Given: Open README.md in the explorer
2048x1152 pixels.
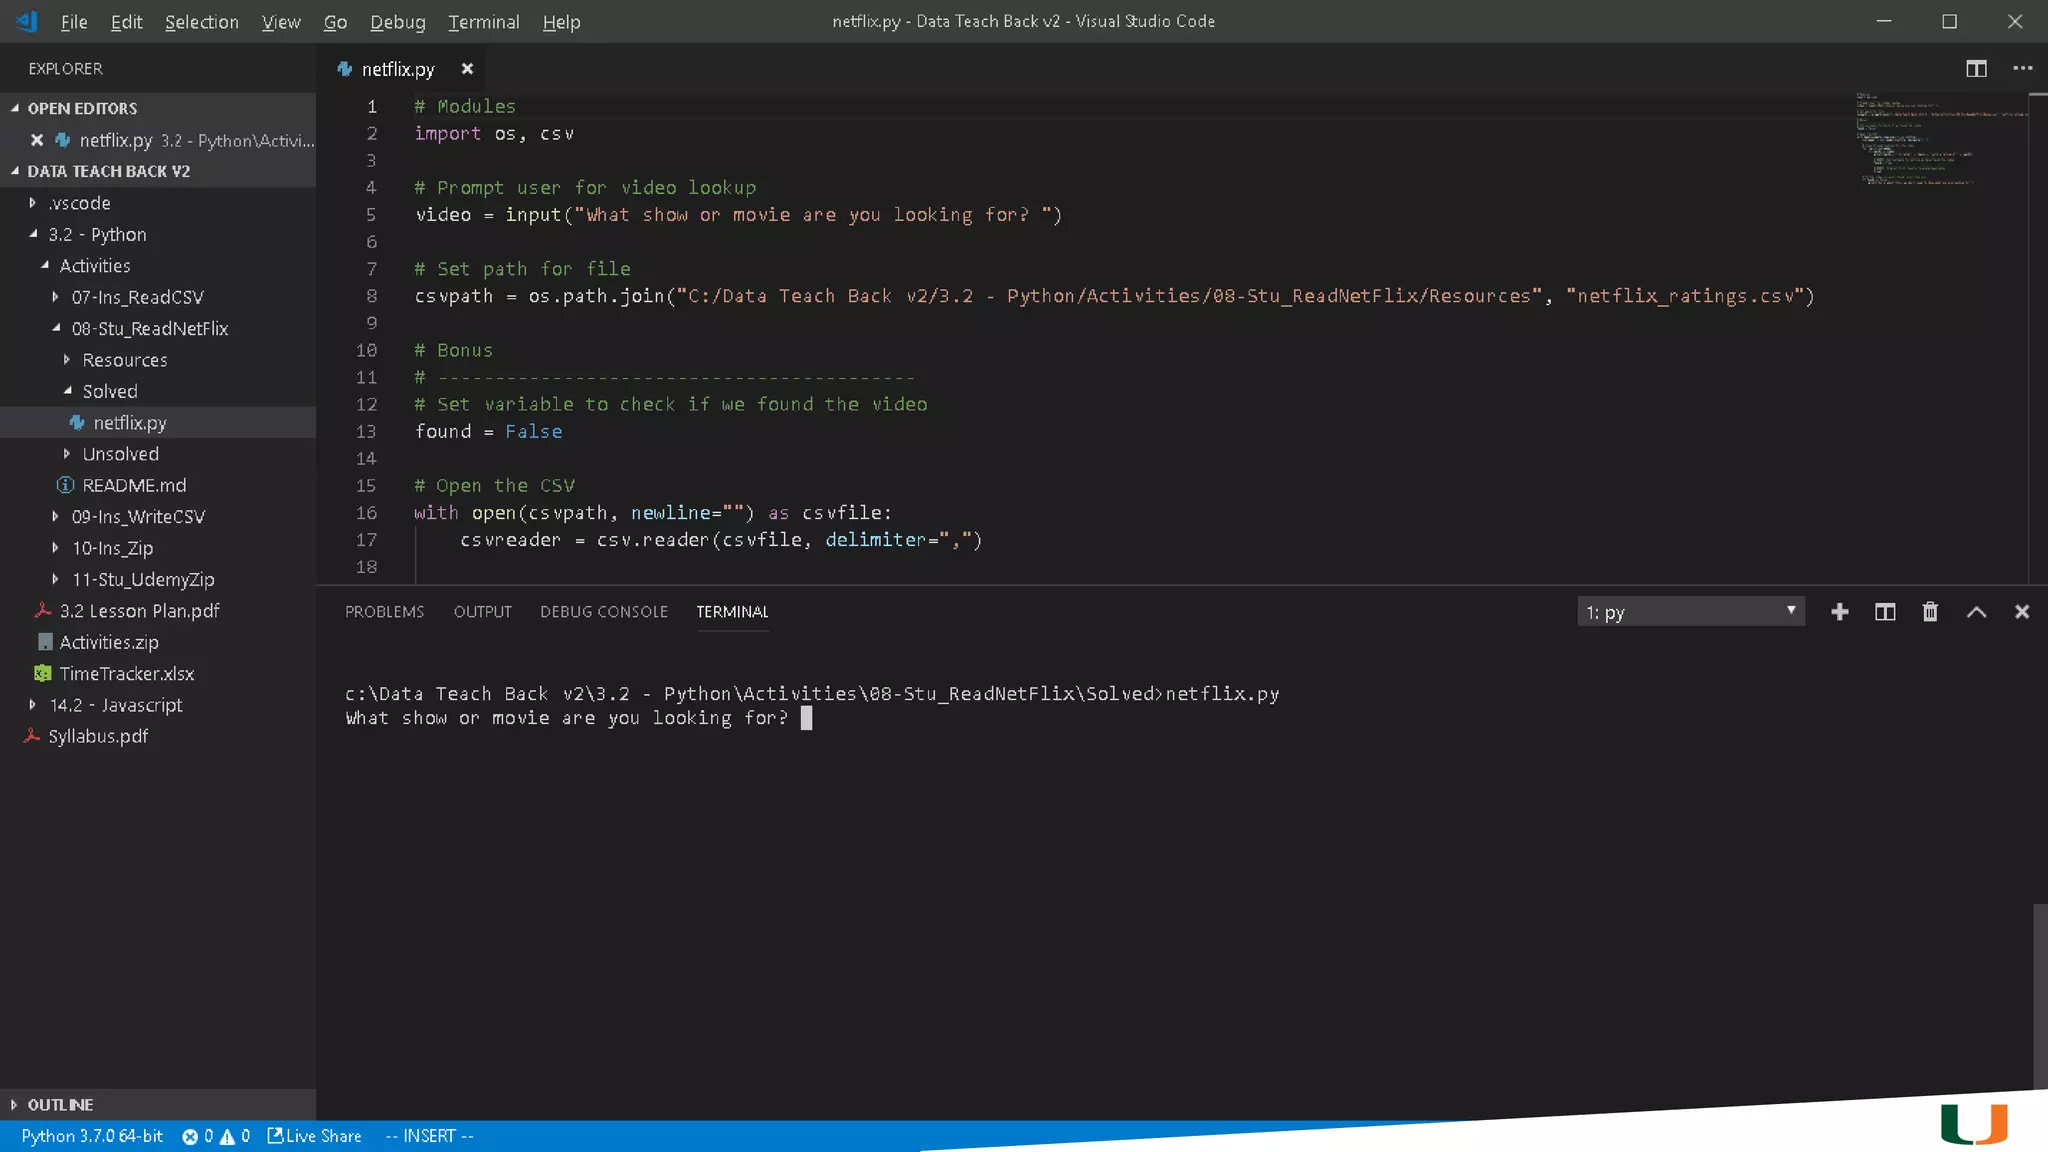Looking at the screenshot, I should click(134, 485).
